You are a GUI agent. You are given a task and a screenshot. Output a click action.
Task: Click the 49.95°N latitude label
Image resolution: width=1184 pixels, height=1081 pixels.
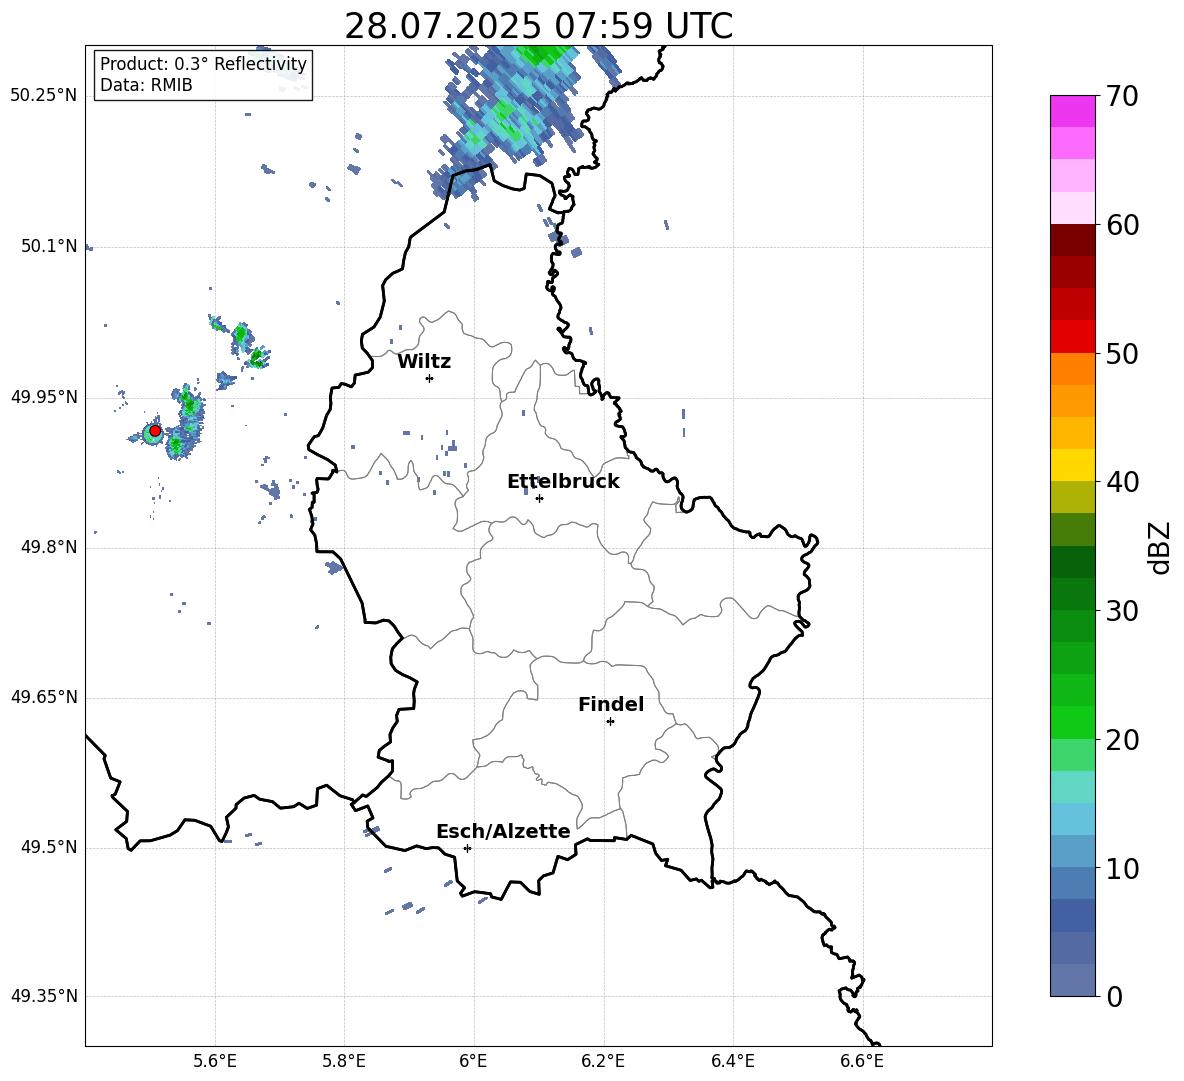tap(44, 397)
